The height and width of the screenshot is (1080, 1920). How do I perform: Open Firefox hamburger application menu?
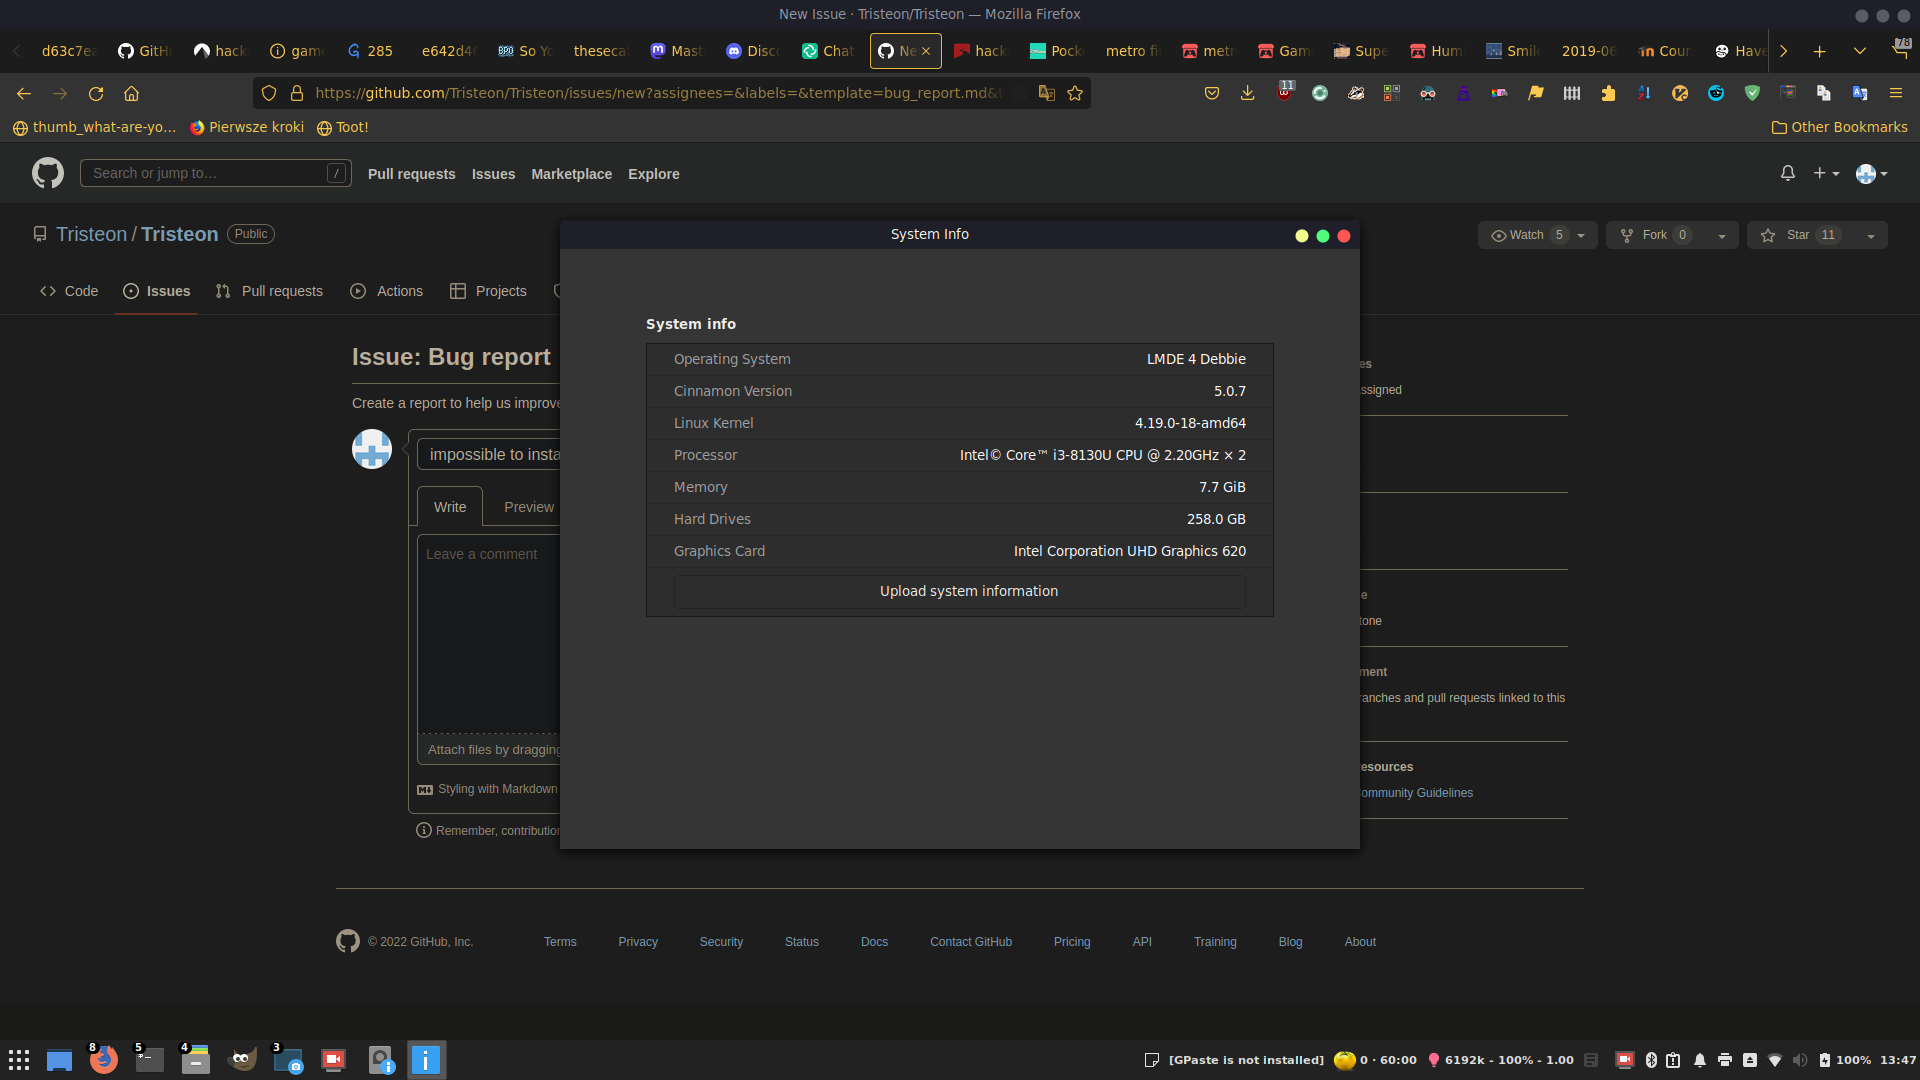1895,93
